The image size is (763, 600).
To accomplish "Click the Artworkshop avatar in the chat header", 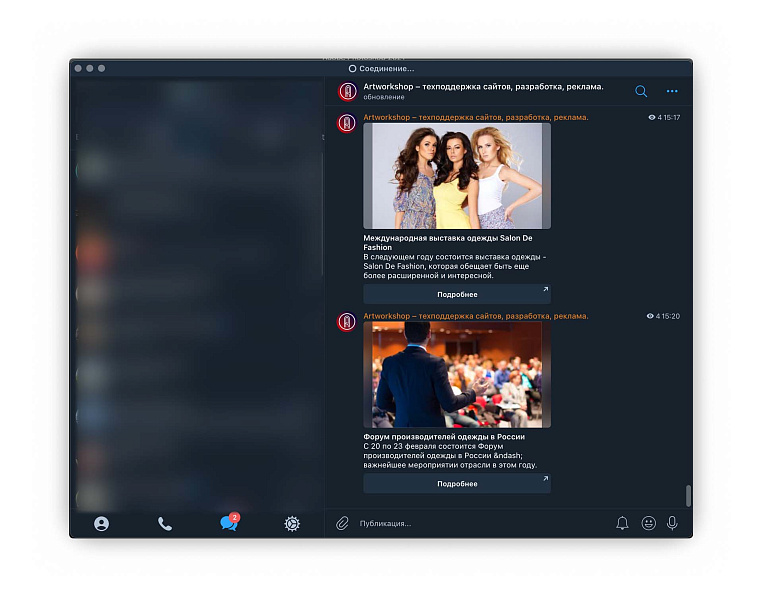I will (x=347, y=91).
